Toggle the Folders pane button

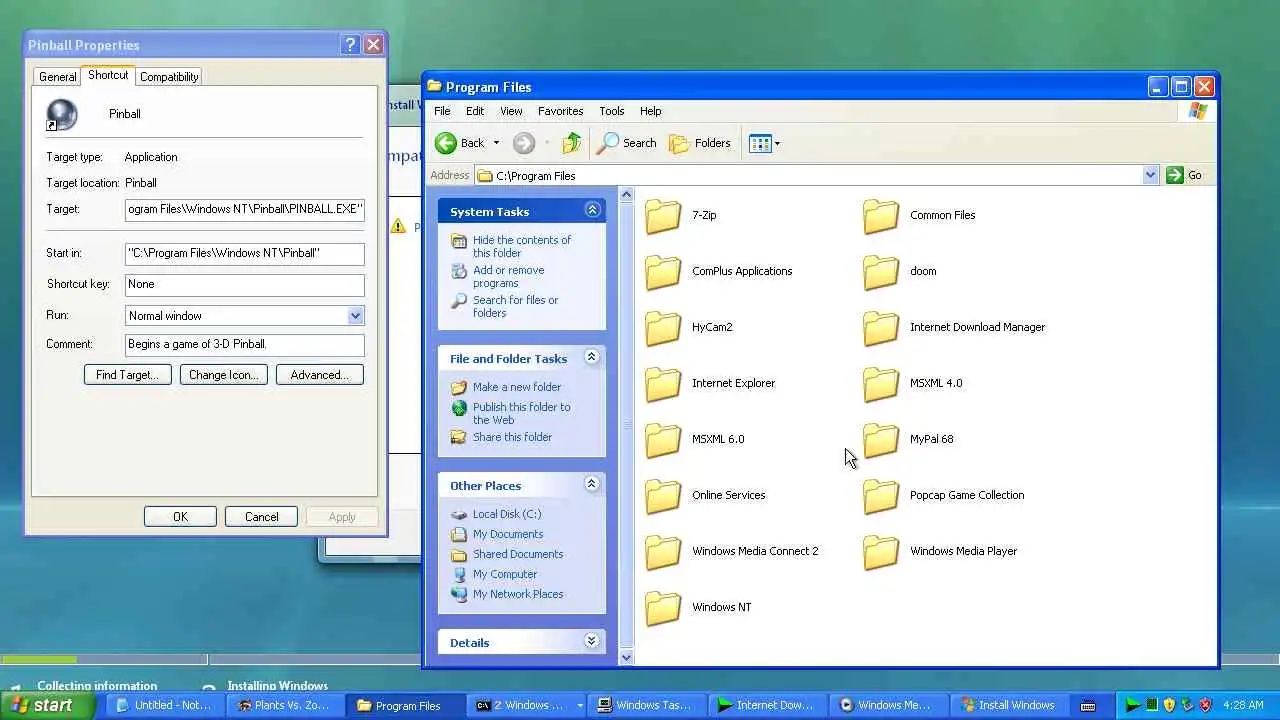click(700, 143)
